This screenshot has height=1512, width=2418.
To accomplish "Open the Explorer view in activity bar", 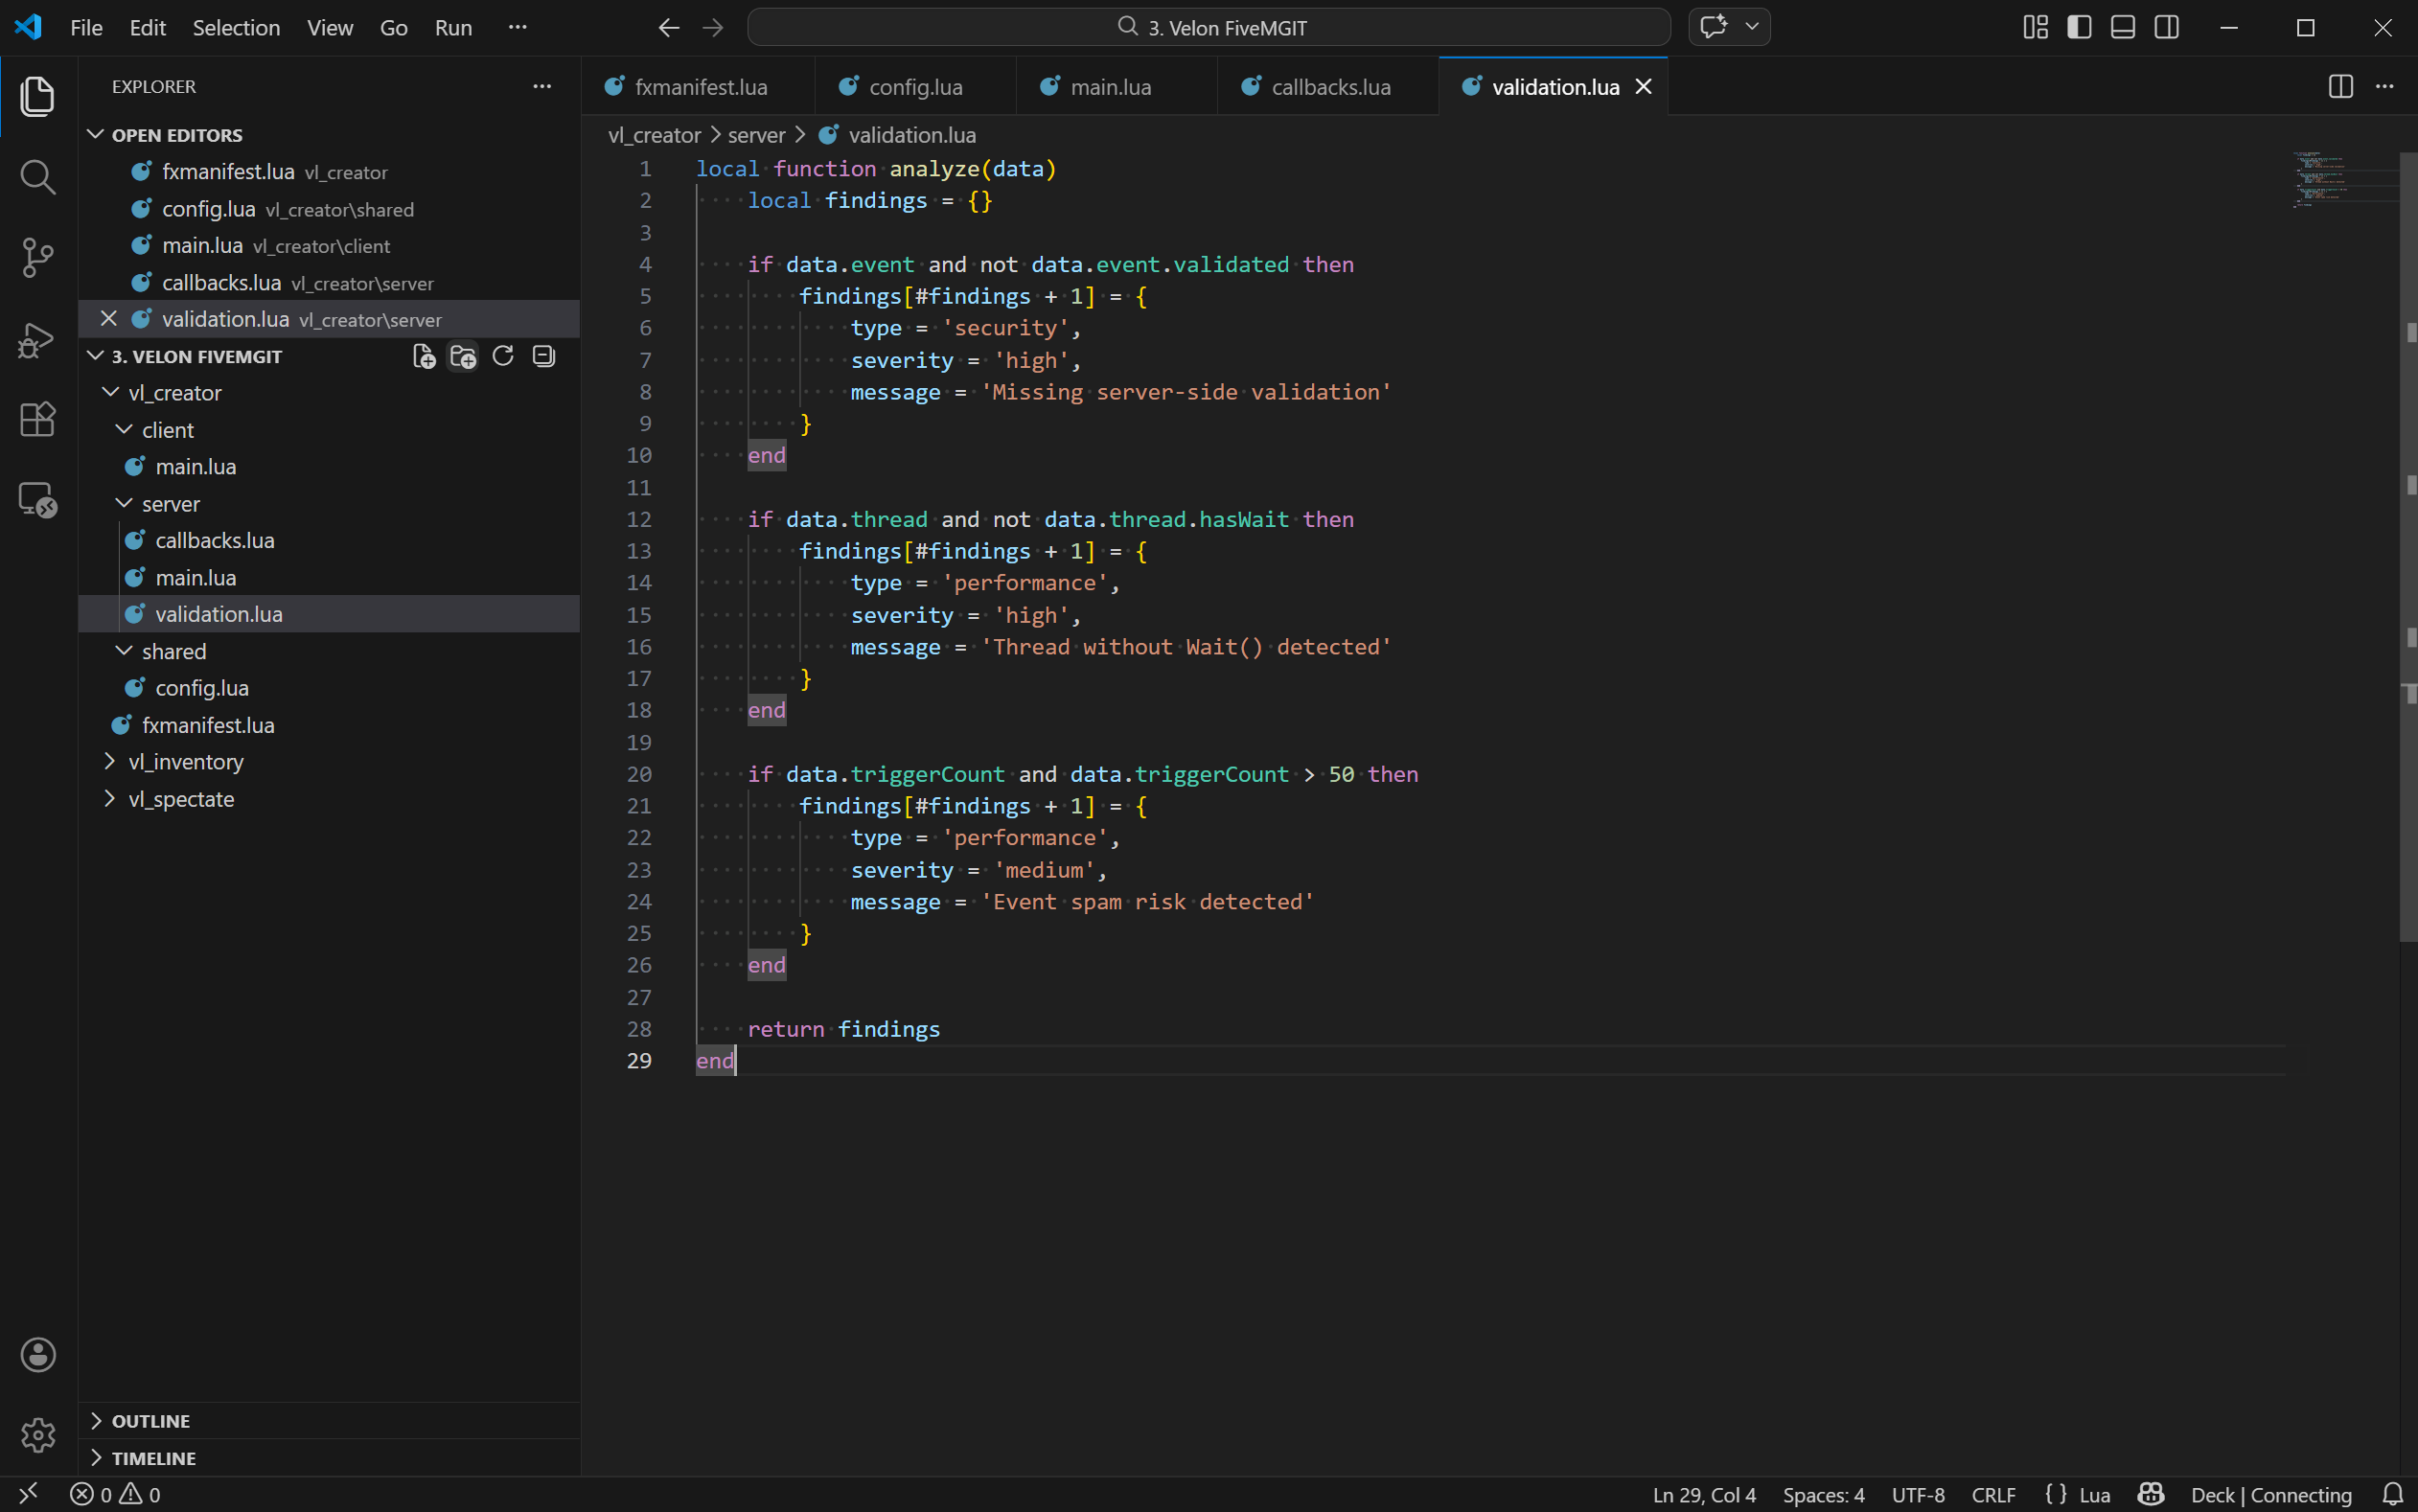I will click(x=38, y=96).
